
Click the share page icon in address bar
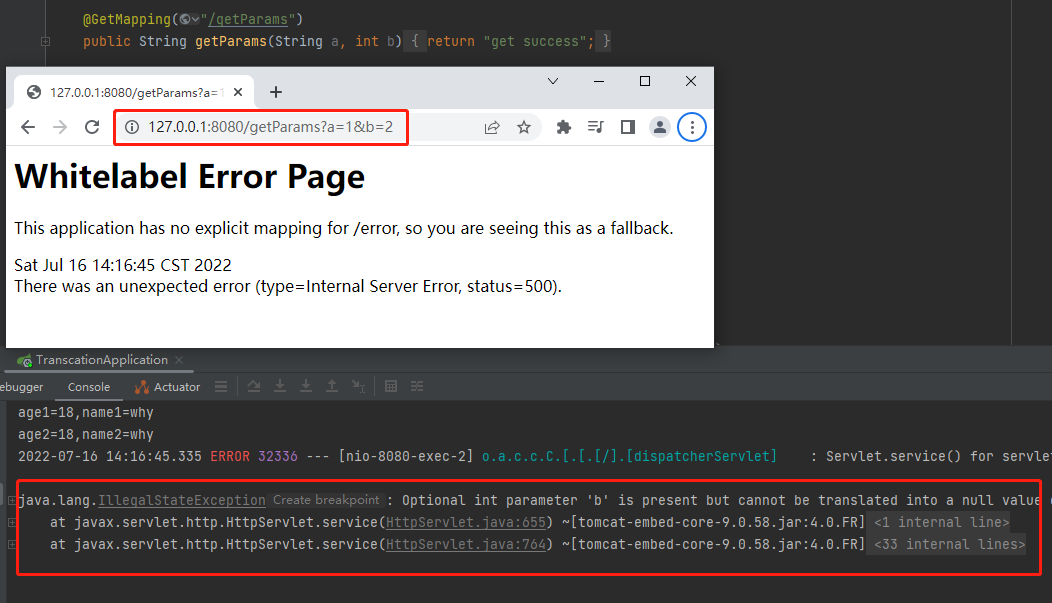(492, 127)
